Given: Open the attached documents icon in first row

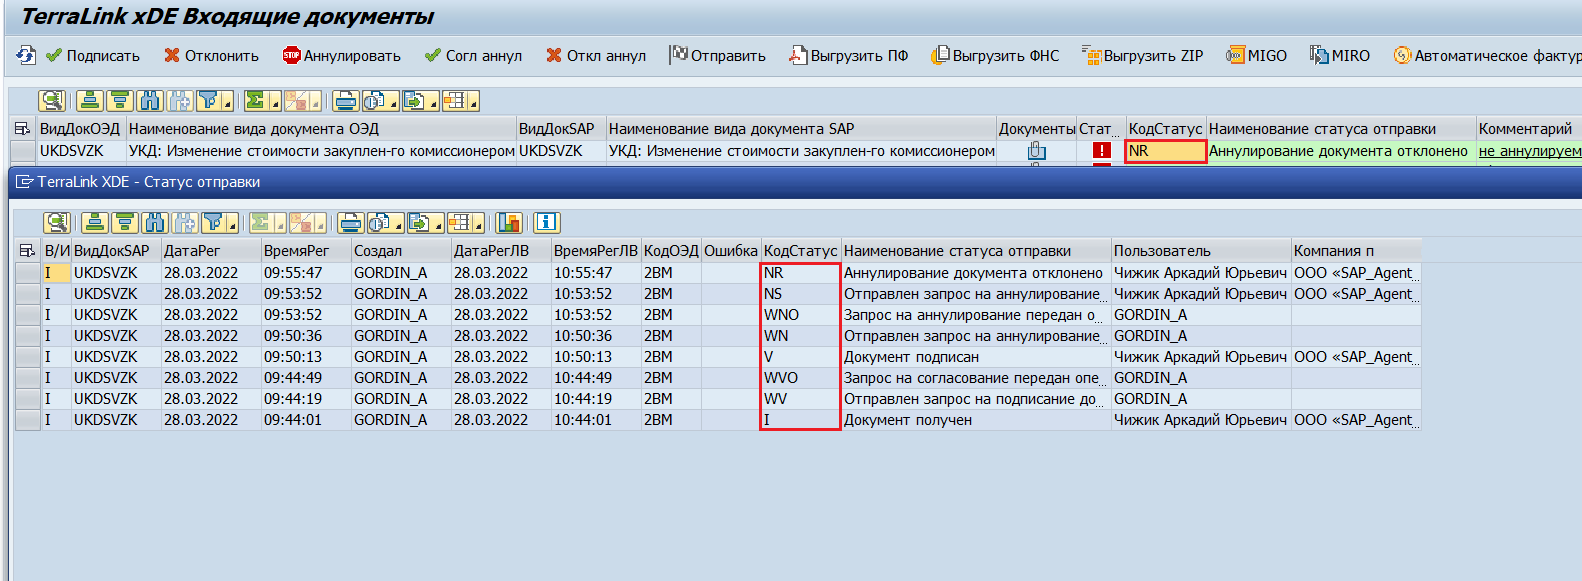Looking at the screenshot, I should (x=1036, y=151).
